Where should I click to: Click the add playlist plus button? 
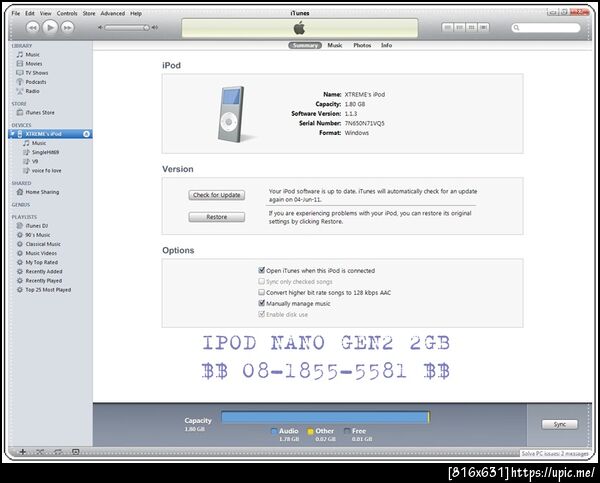[x=23, y=452]
